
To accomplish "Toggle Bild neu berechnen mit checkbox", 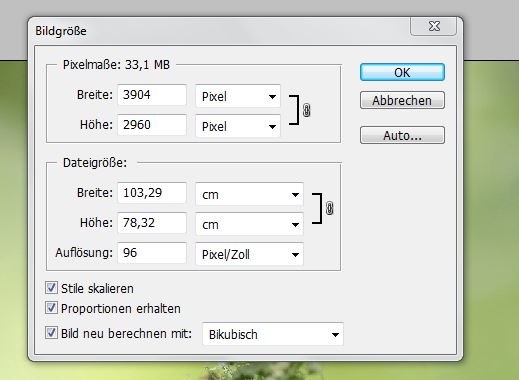I will point(51,333).
